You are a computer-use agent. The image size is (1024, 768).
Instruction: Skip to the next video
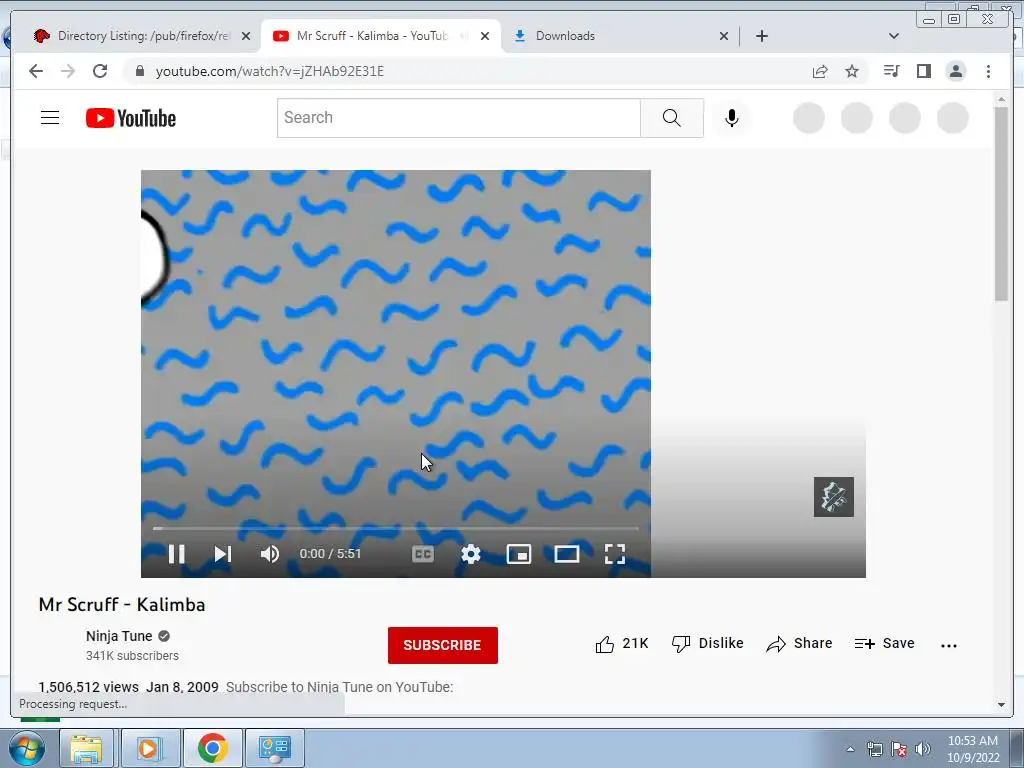223,554
